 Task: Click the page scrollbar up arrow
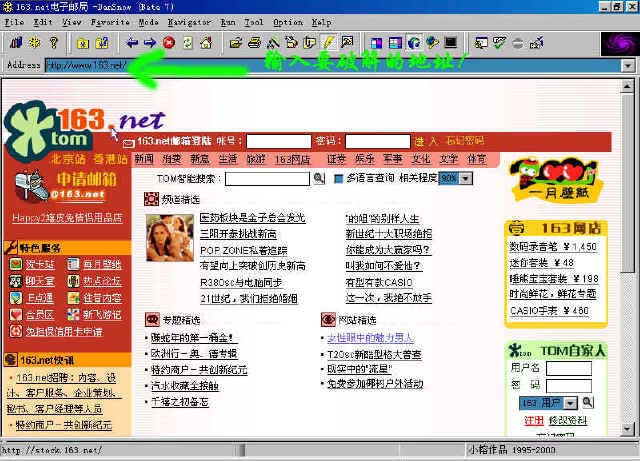click(627, 86)
